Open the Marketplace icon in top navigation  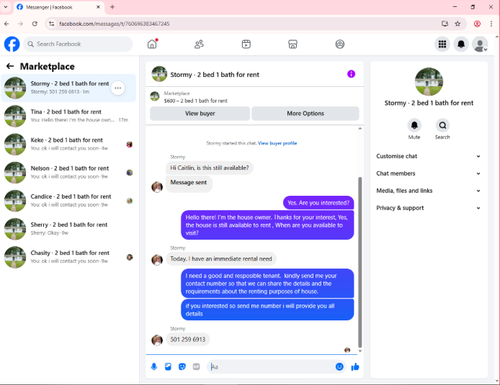[x=293, y=44]
